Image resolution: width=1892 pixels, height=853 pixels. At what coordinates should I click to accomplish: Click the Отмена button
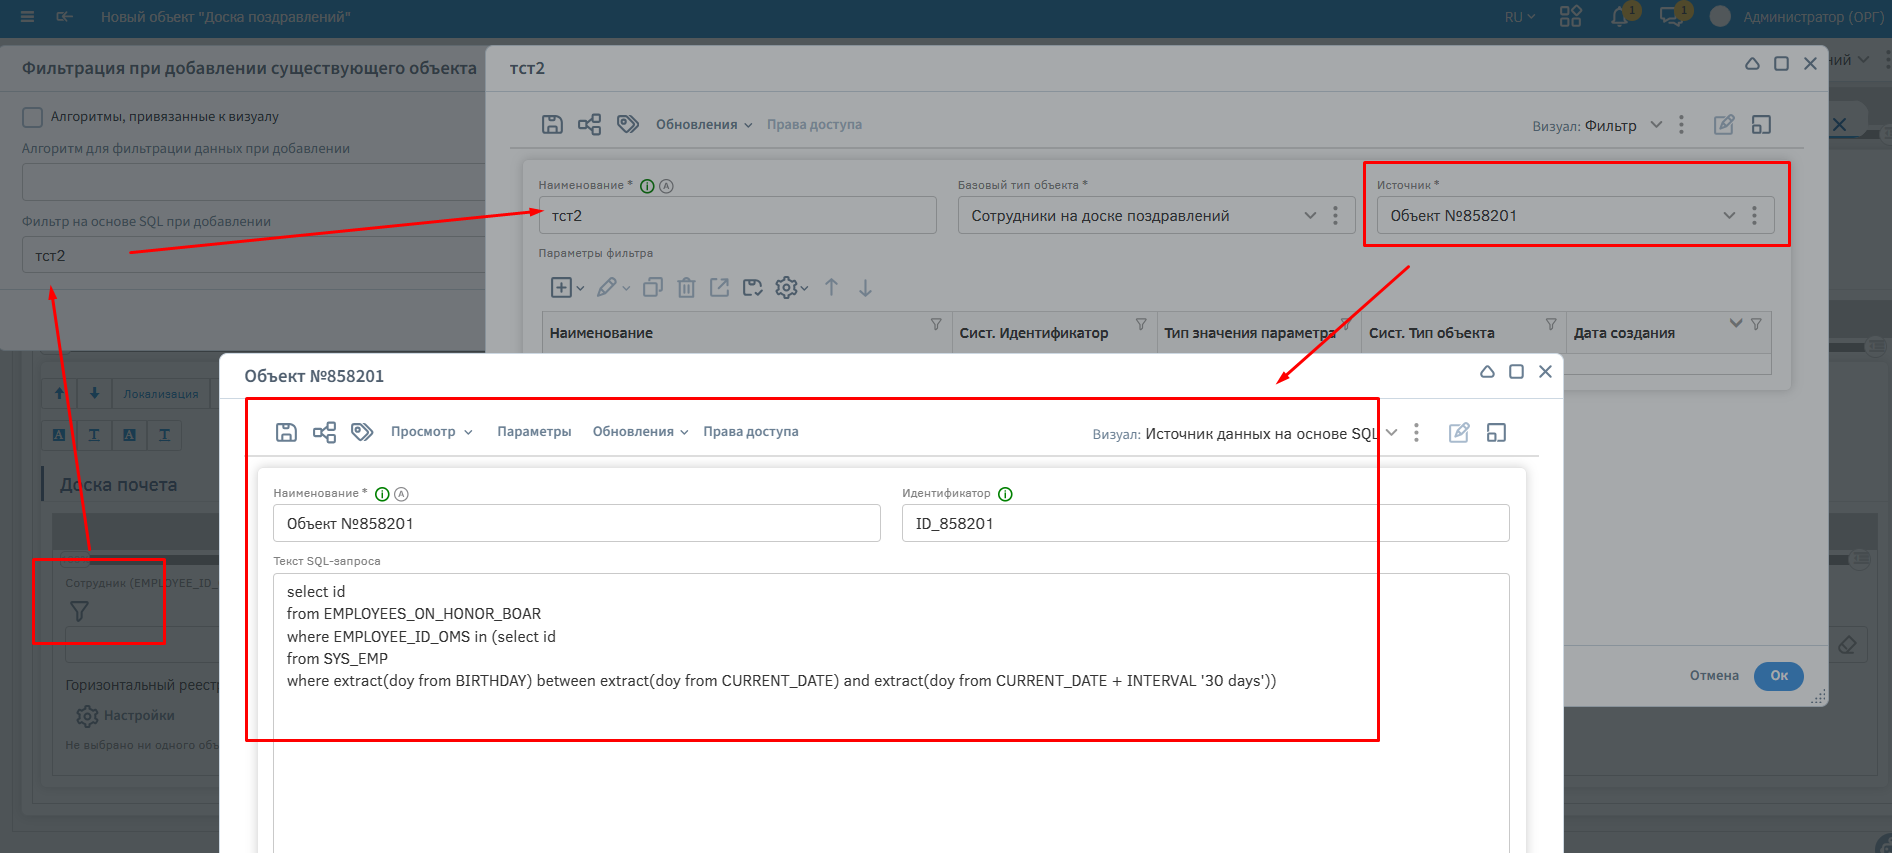(x=1714, y=676)
